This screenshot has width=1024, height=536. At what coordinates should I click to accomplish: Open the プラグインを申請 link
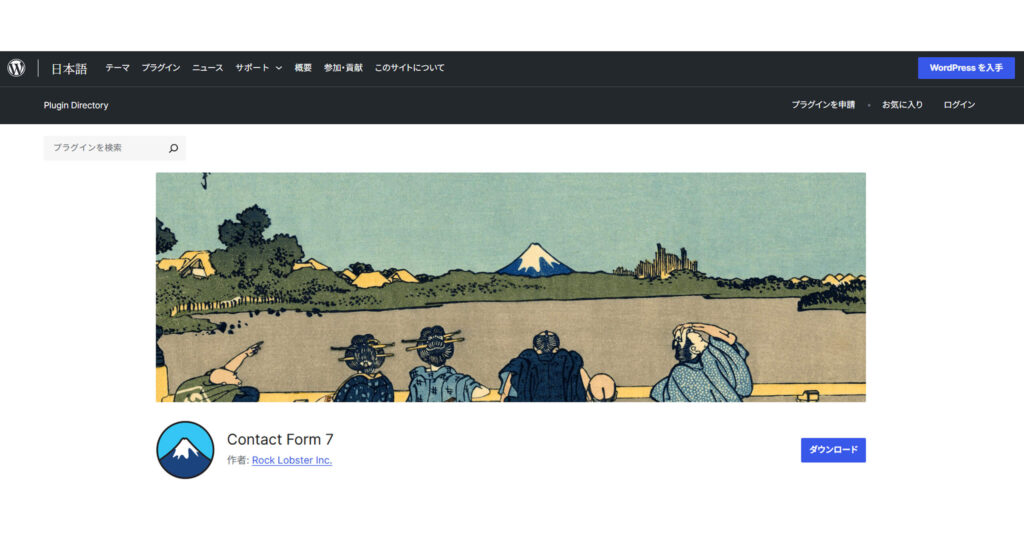pos(823,105)
